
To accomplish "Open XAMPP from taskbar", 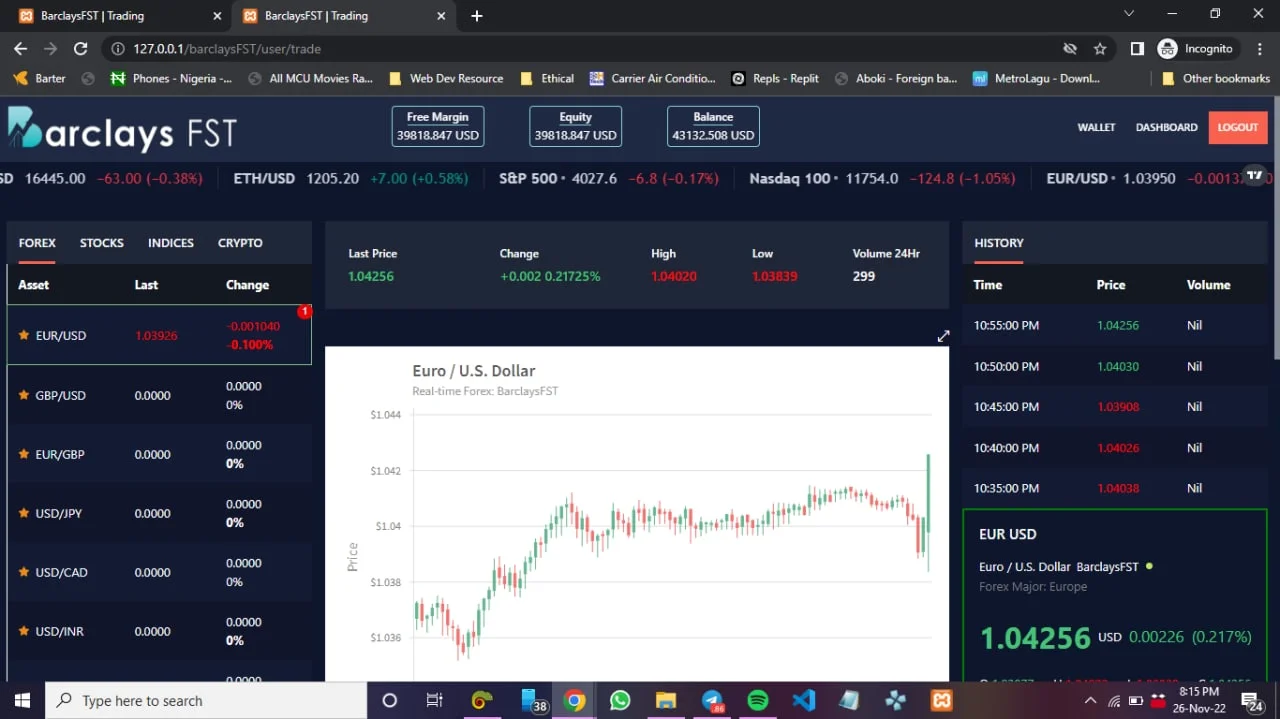I will (942, 701).
